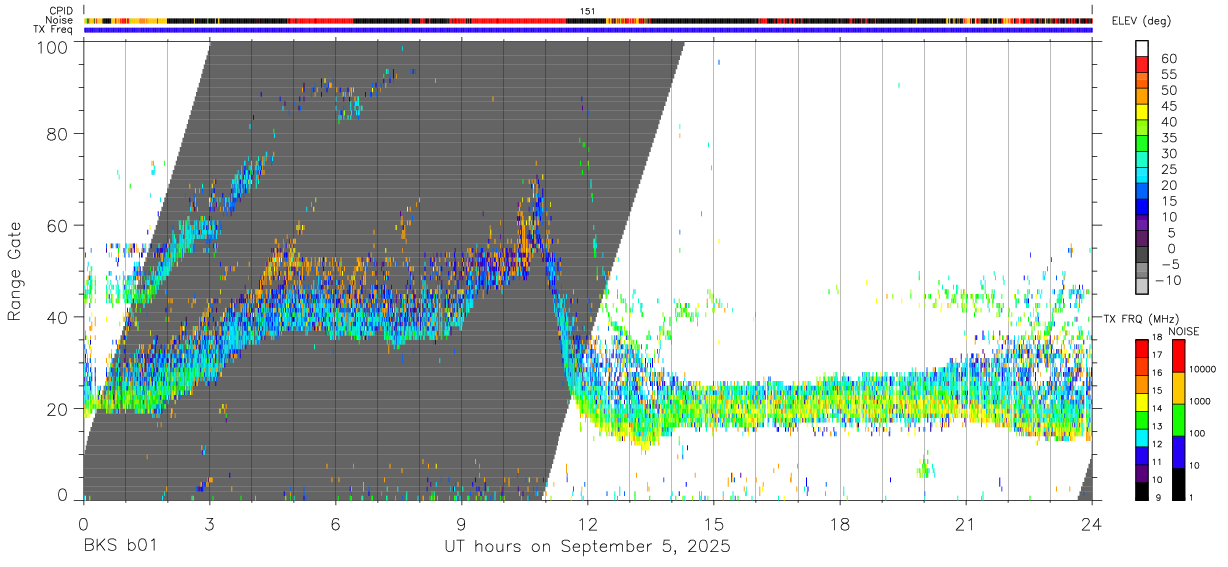Click the −10 label on elevation colorbar
The width and height of the screenshot is (1228, 567).
(x=1171, y=281)
